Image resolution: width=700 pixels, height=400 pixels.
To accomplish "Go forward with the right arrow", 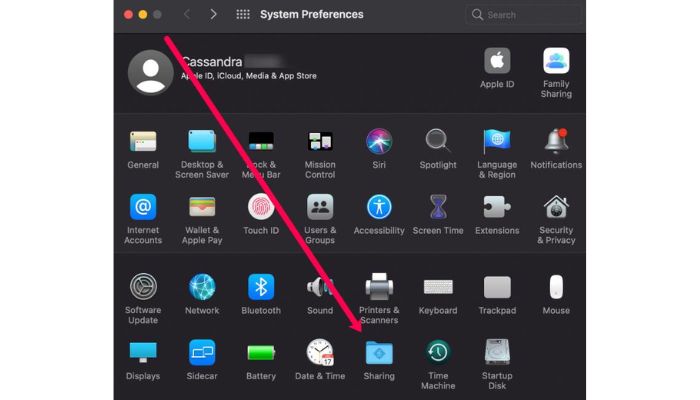I will 213,14.
